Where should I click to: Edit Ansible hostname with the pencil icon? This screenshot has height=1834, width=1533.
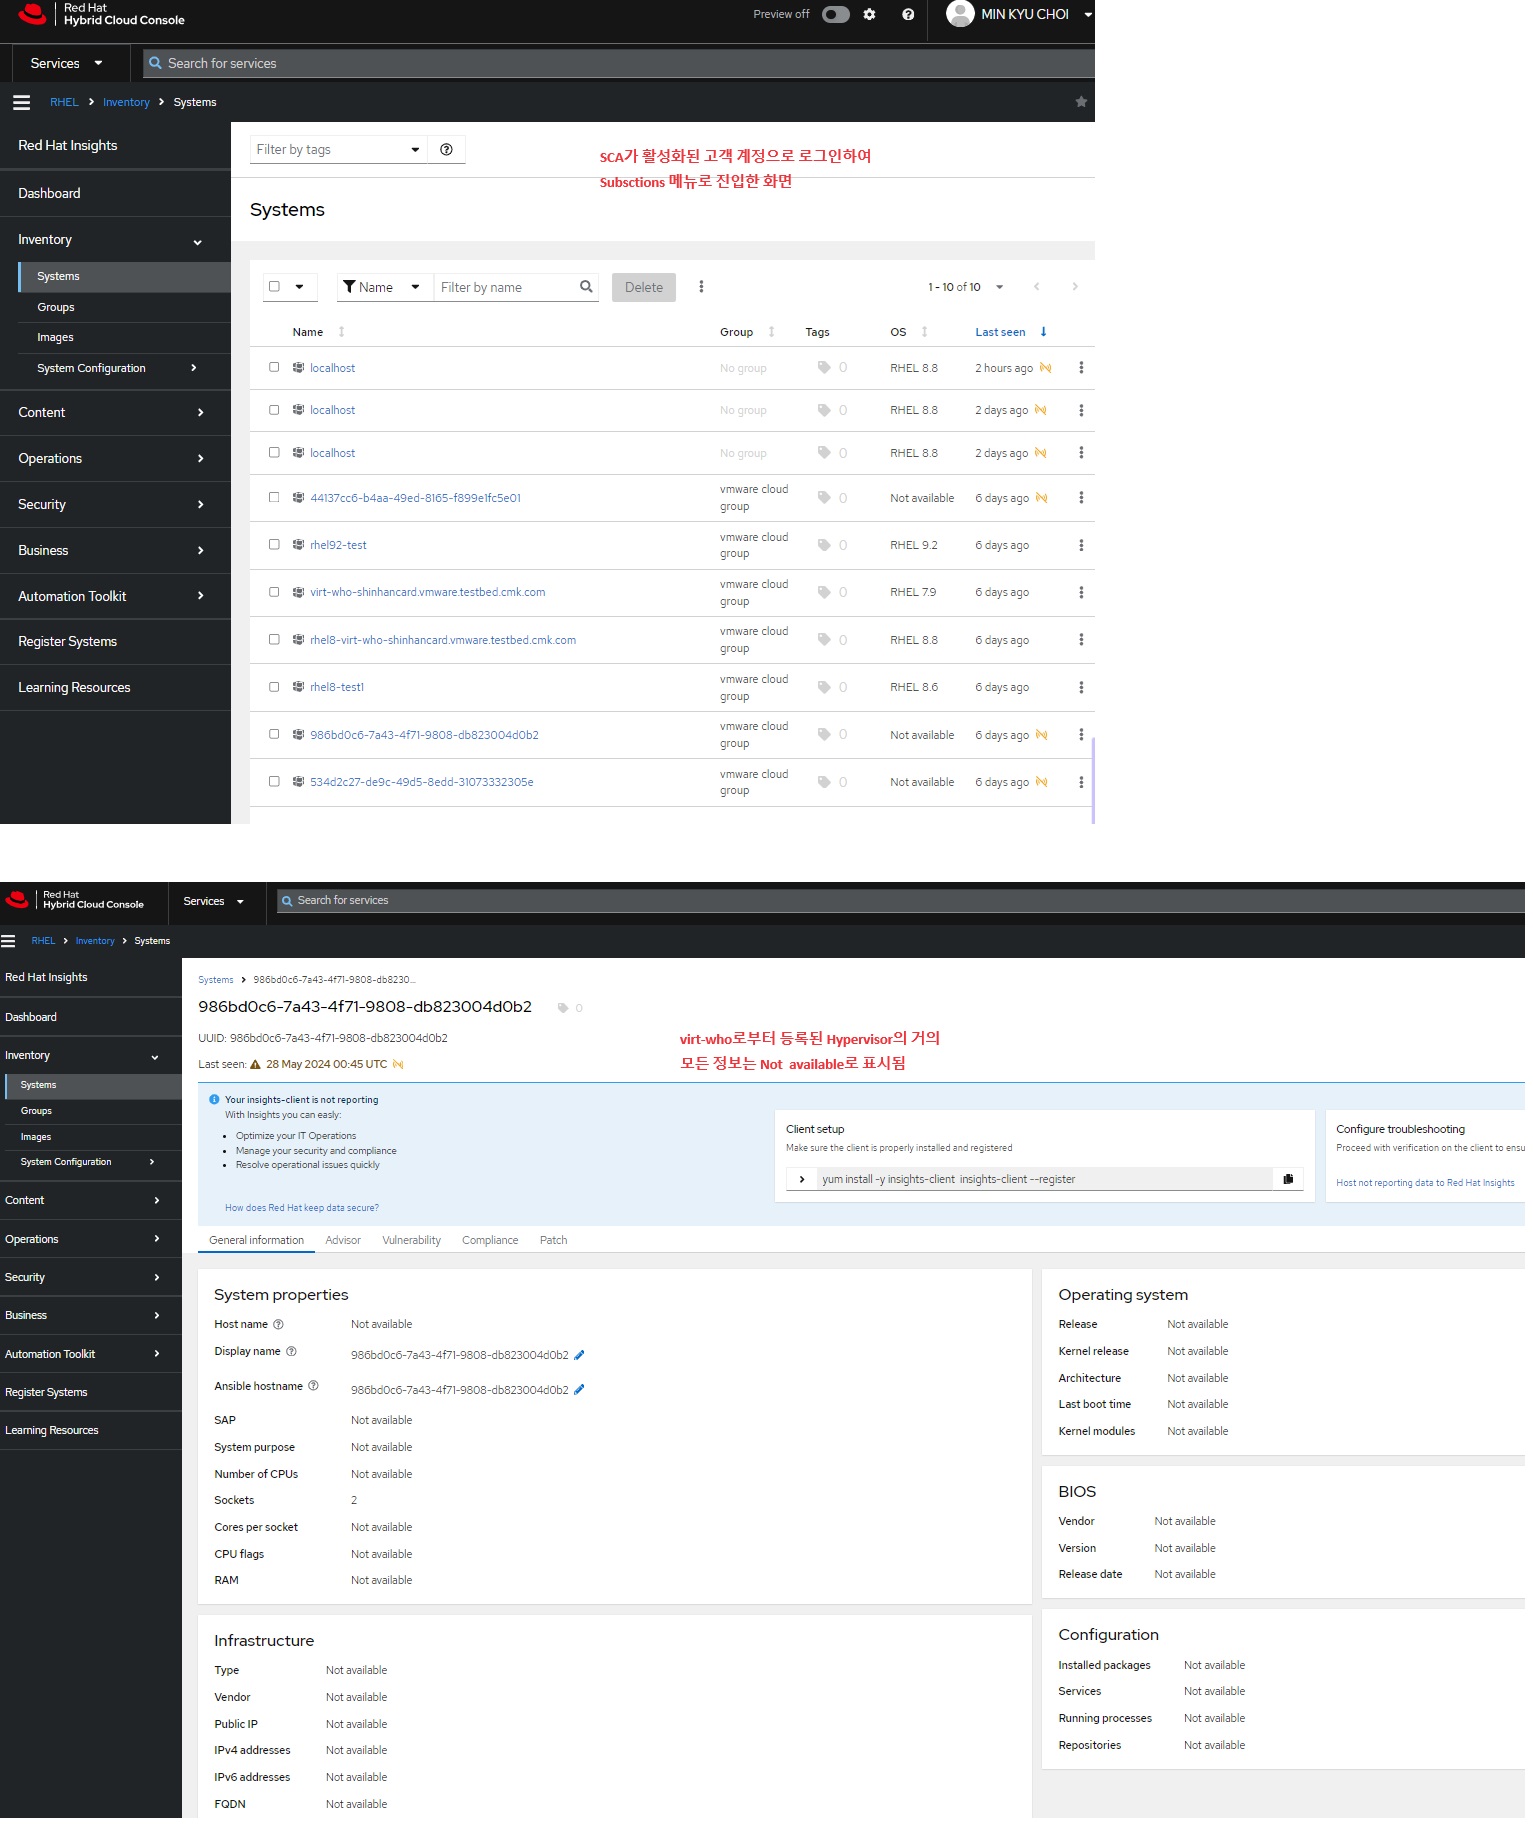(579, 1389)
